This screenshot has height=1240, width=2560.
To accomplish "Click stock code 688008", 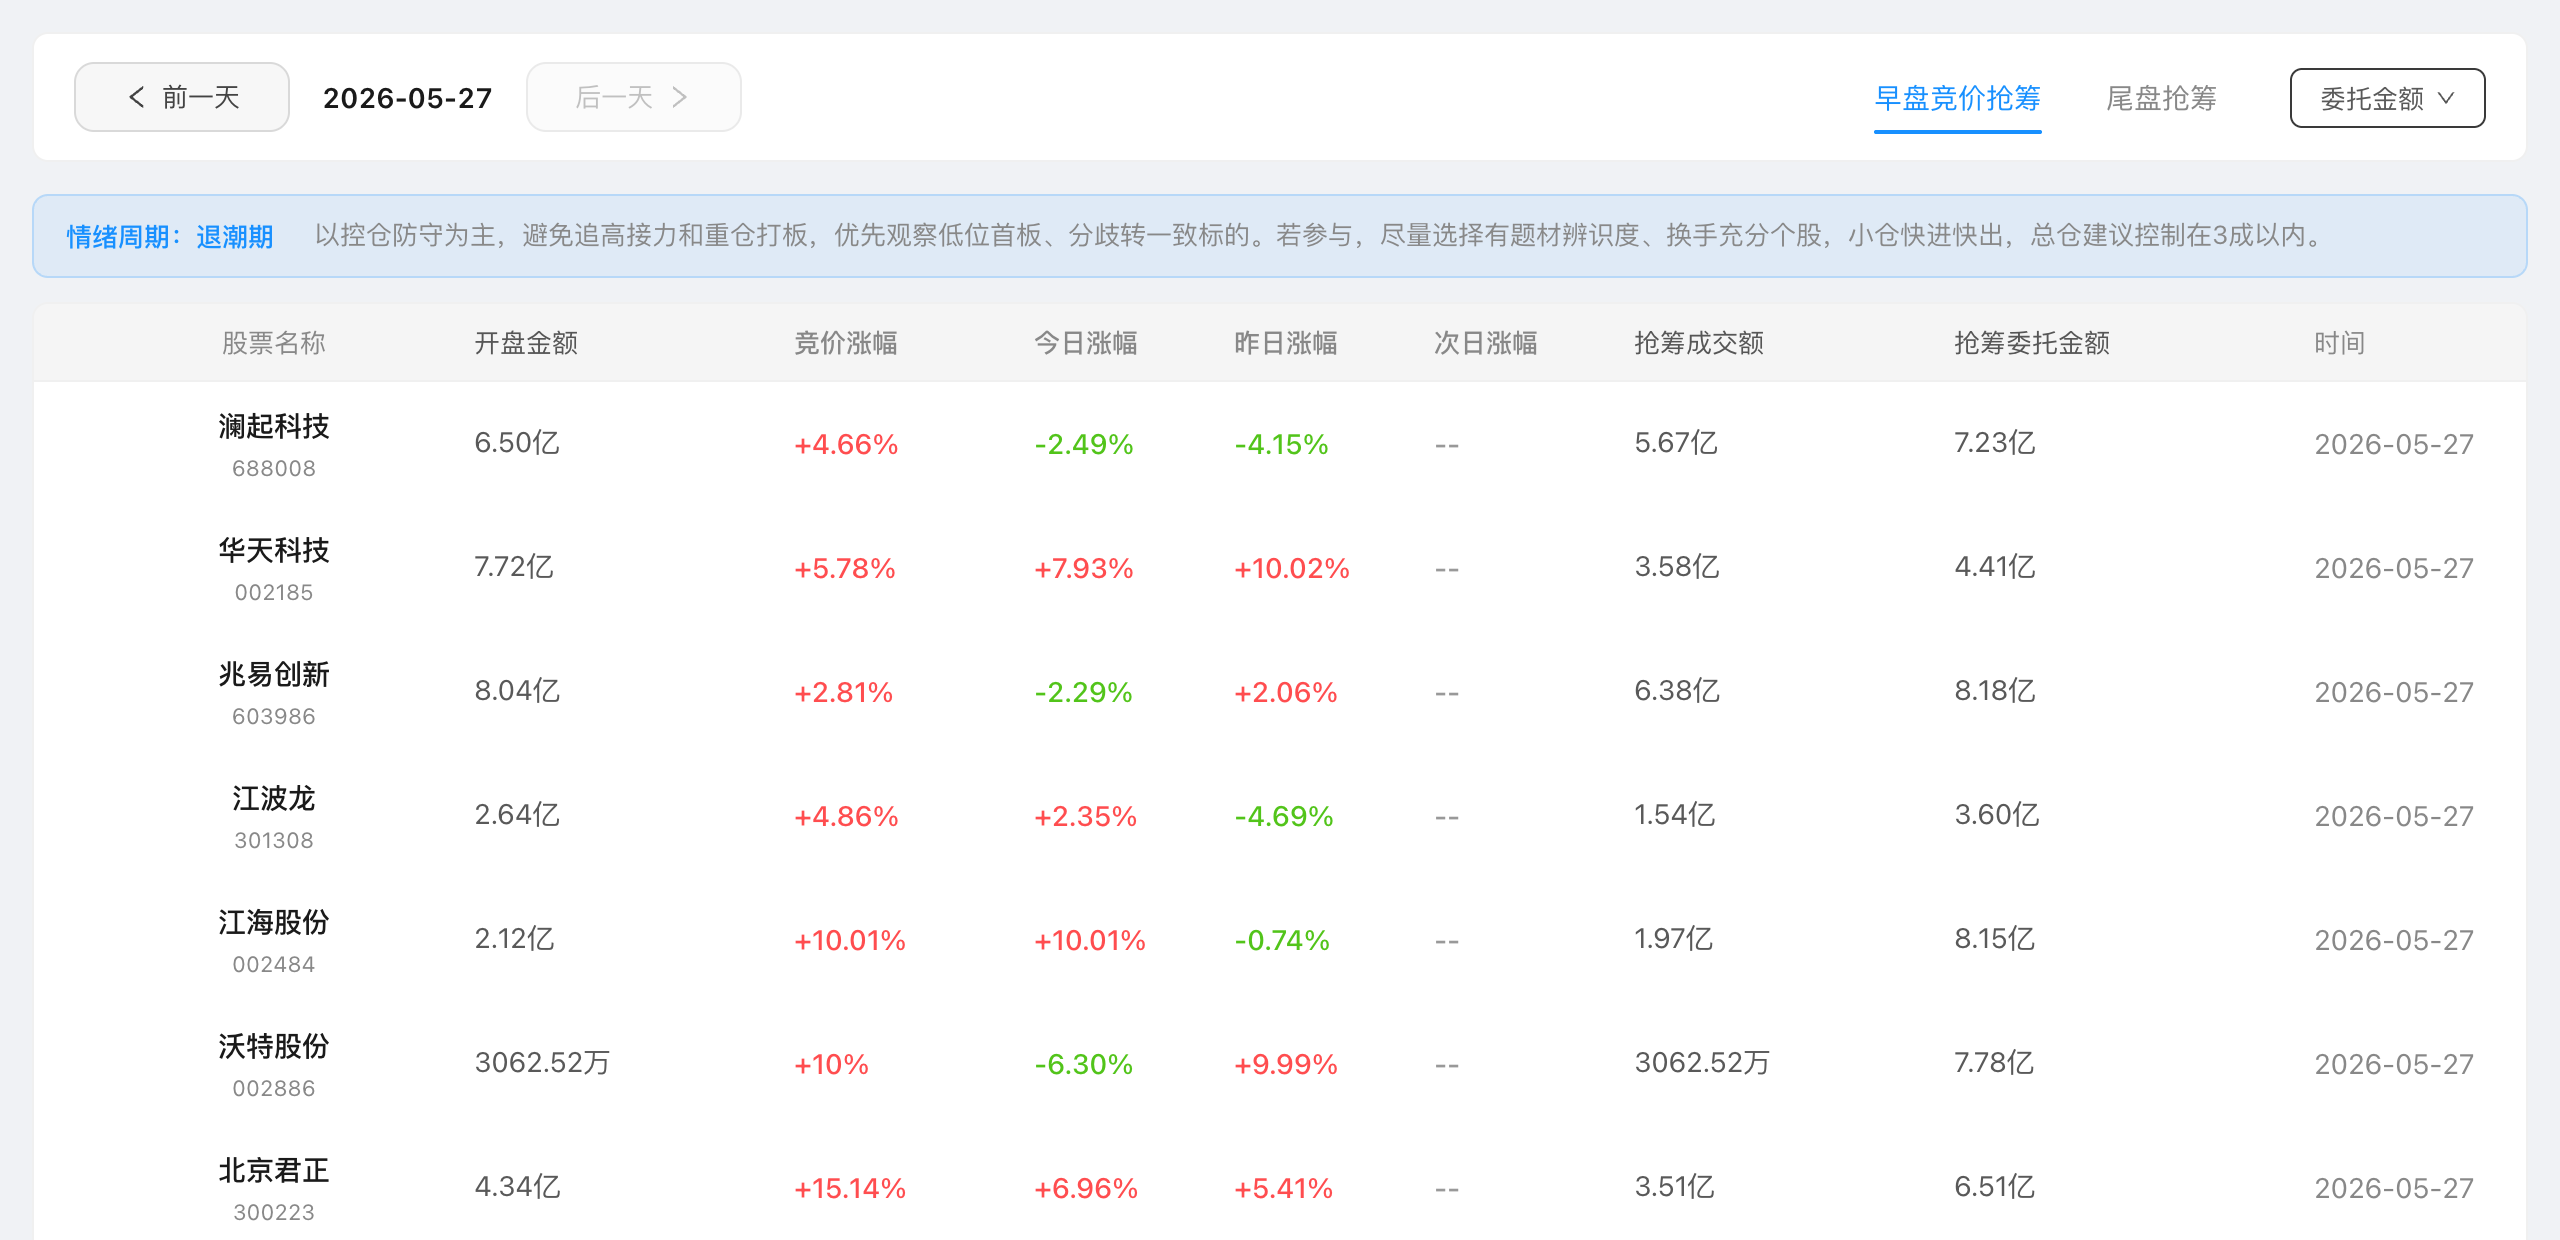I will [274, 468].
